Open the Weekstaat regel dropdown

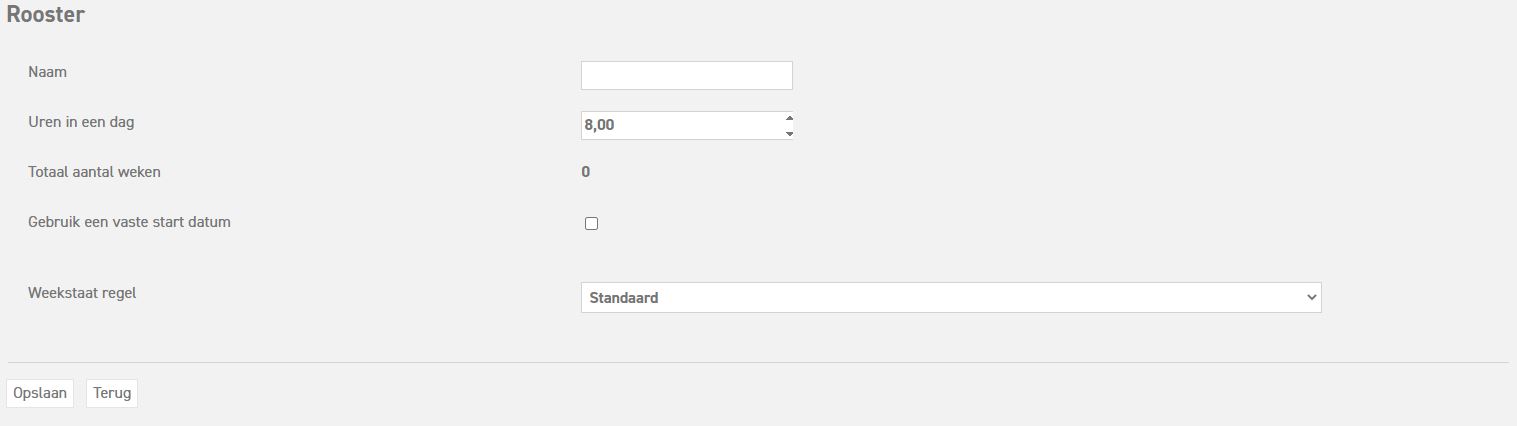[x=950, y=297]
